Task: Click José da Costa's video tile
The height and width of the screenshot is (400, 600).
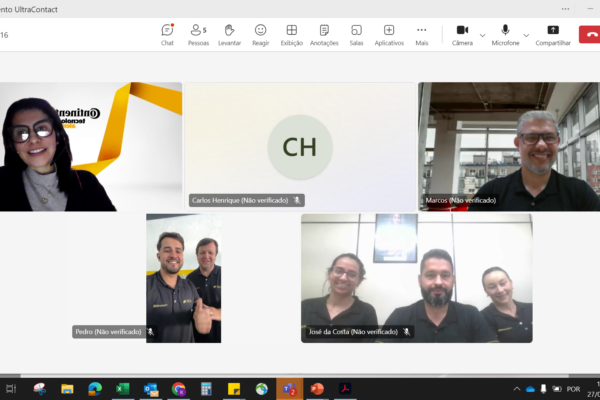Action: pyautogui.click(x=416, y=278)
